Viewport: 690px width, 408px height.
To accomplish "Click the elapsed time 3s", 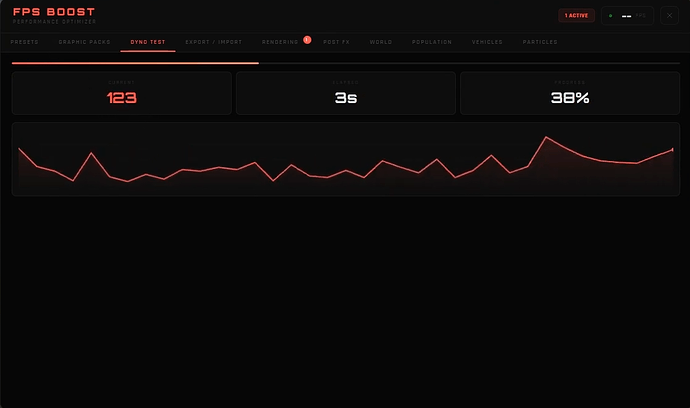I will click(x=346, y=98).
